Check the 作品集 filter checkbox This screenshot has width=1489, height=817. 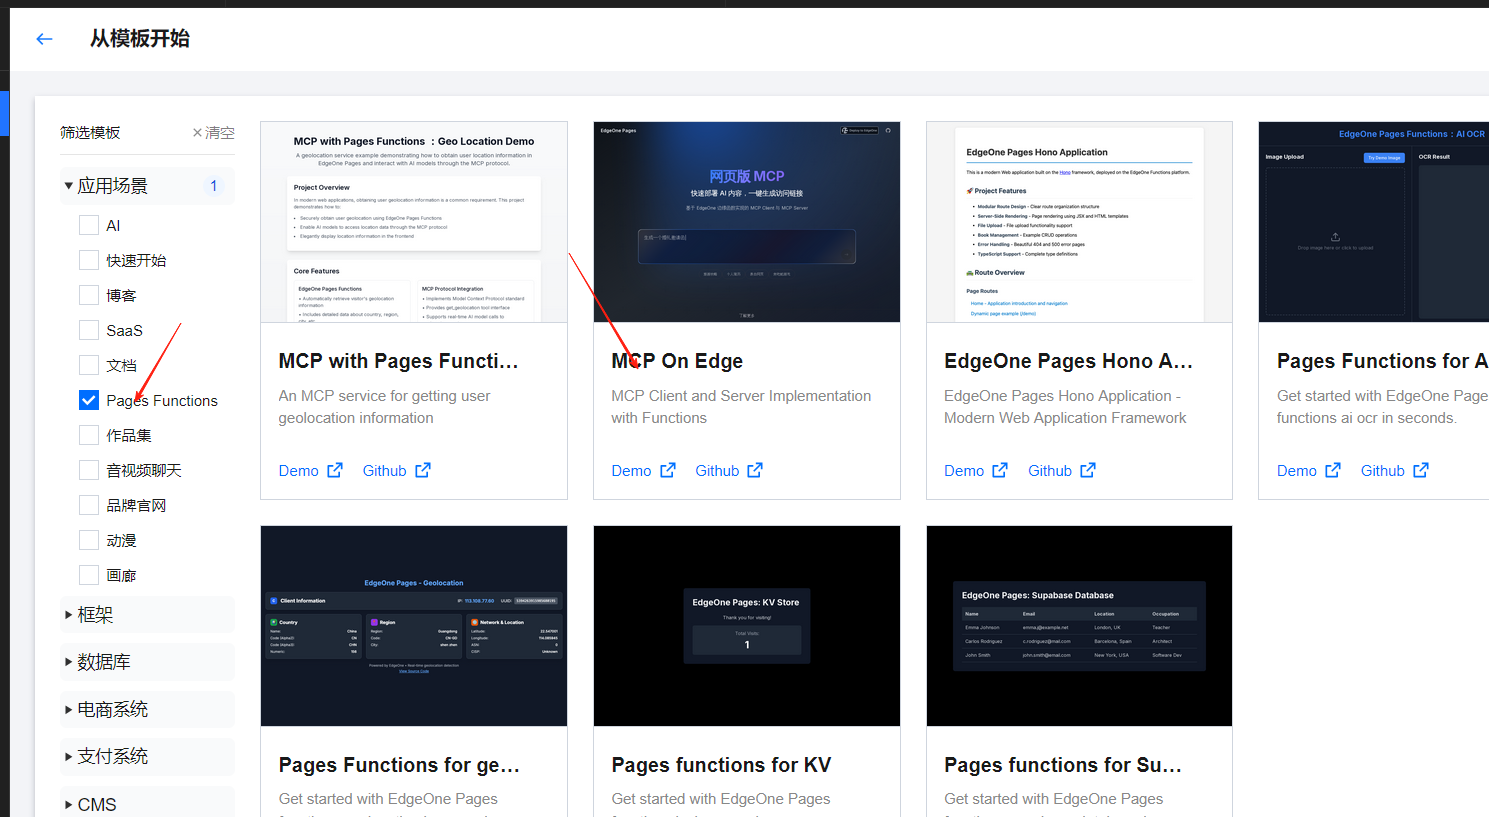pos(89,436)
